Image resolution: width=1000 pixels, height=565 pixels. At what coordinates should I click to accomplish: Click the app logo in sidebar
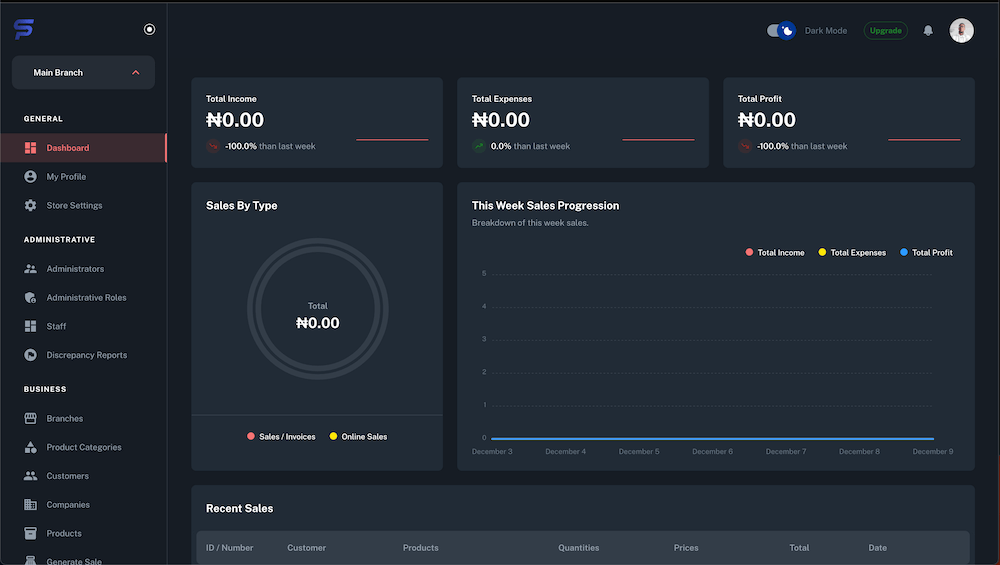click(24, 30)
